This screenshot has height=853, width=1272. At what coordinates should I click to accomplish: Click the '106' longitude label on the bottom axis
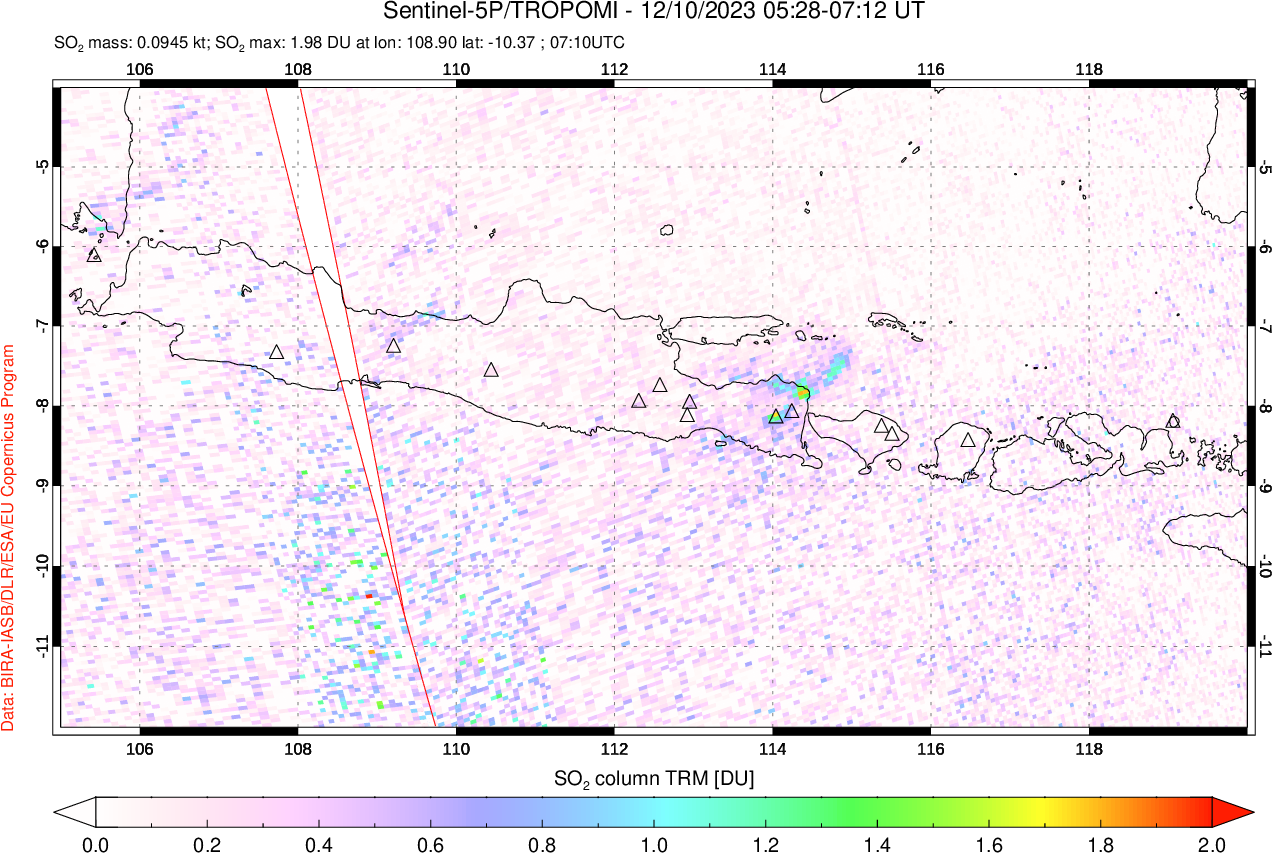(x=140, y=748)
